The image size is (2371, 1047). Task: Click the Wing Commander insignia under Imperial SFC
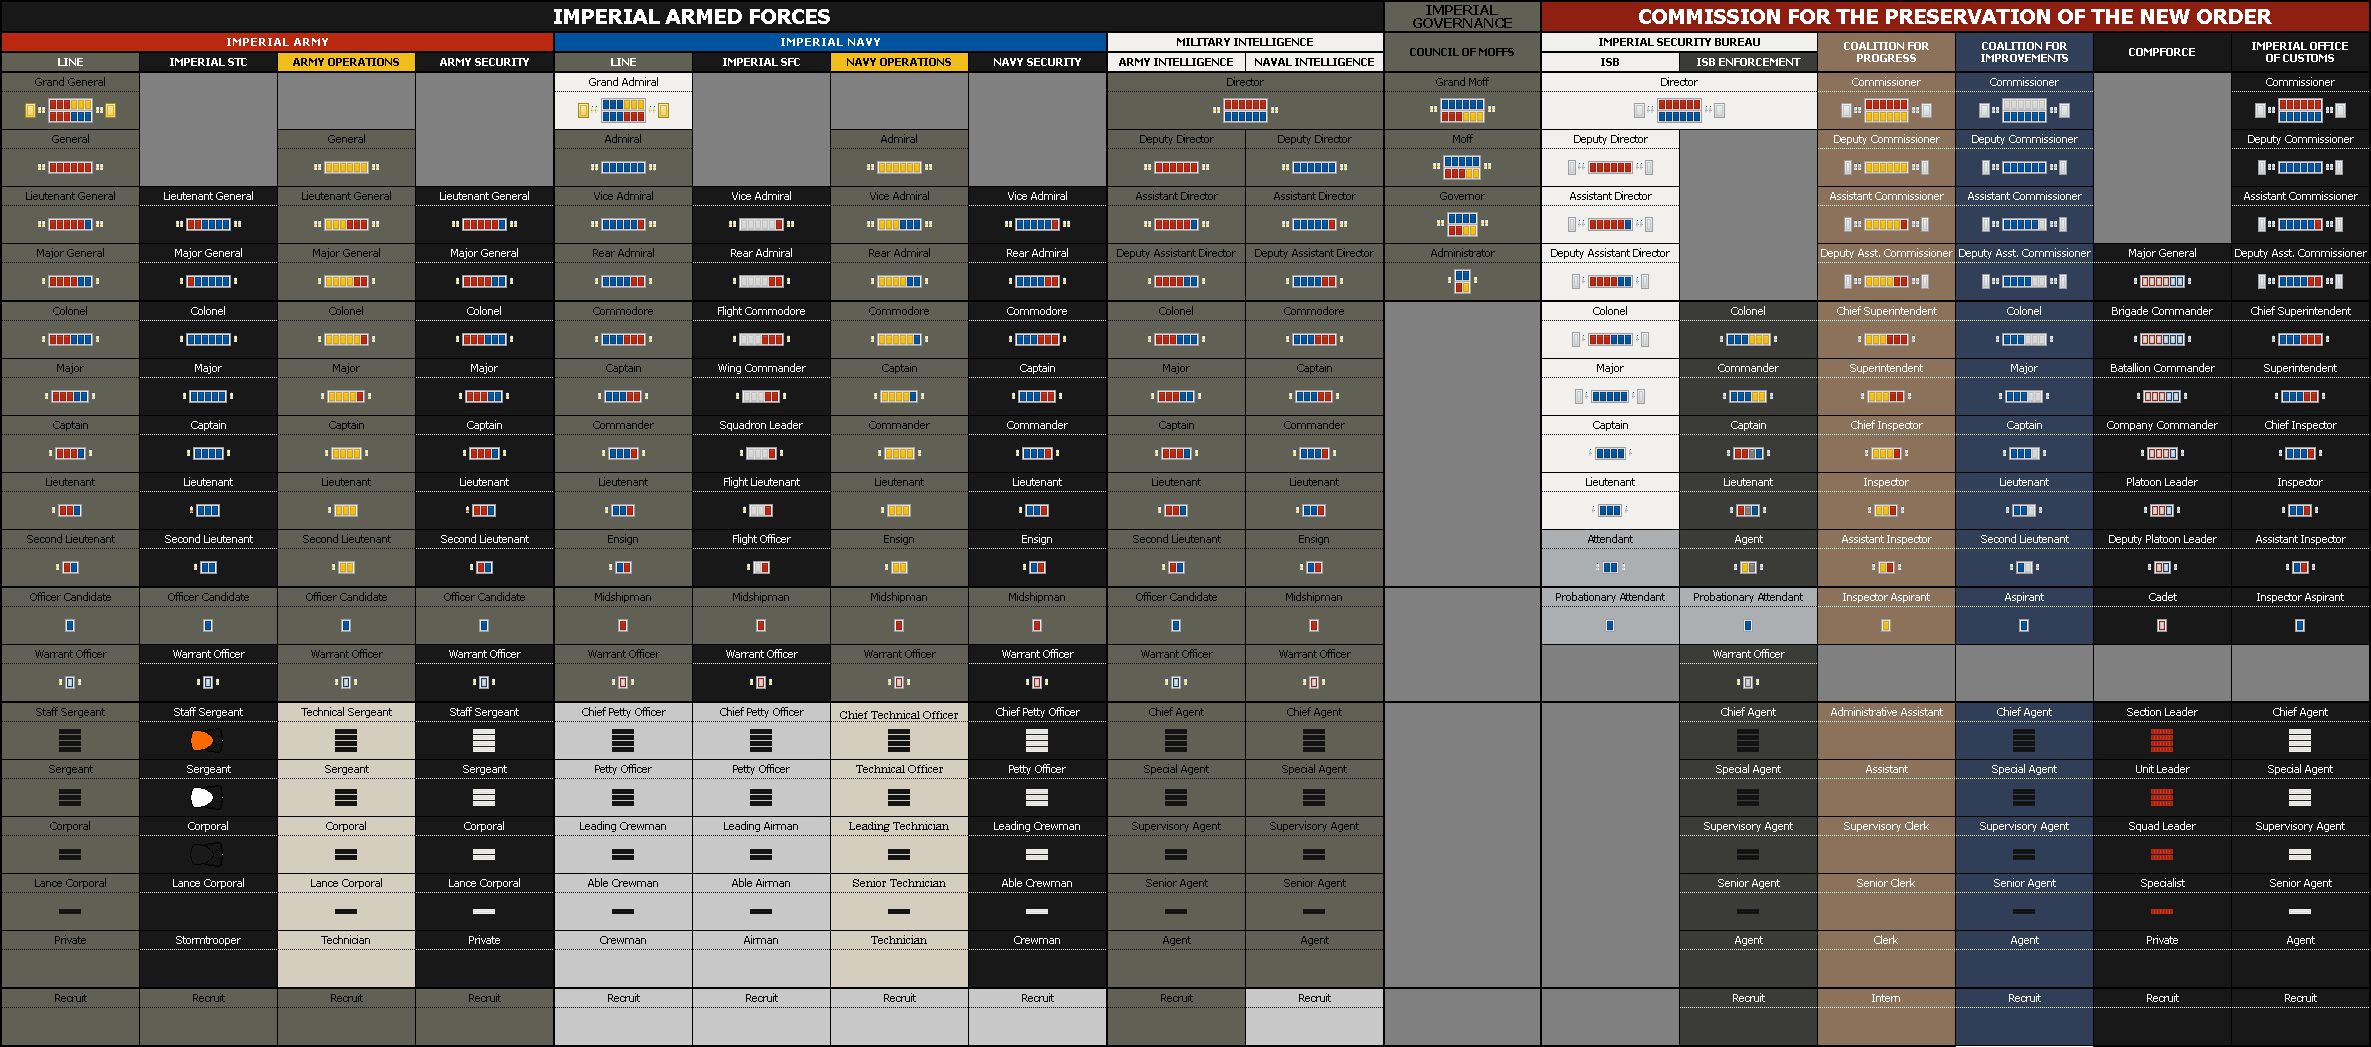click(761, 396)
